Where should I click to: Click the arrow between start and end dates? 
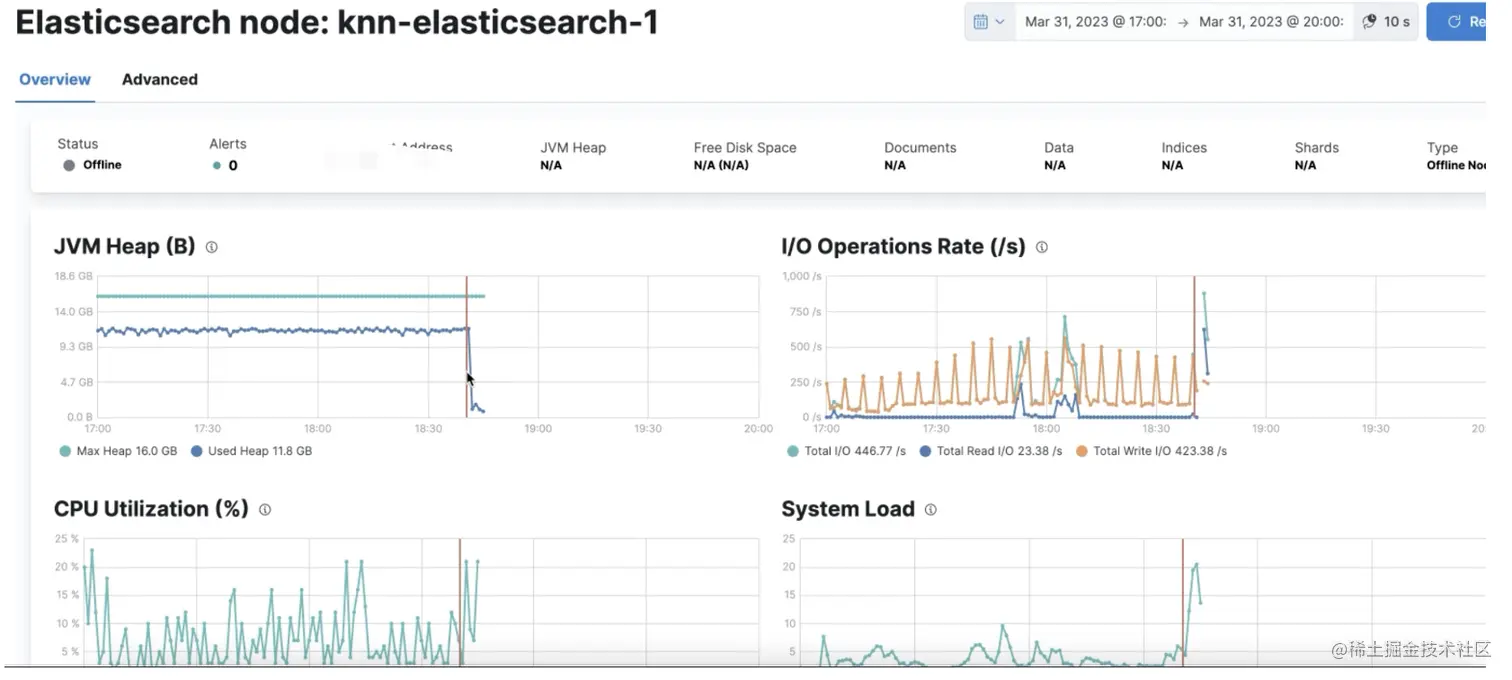tap(1183, 22)
